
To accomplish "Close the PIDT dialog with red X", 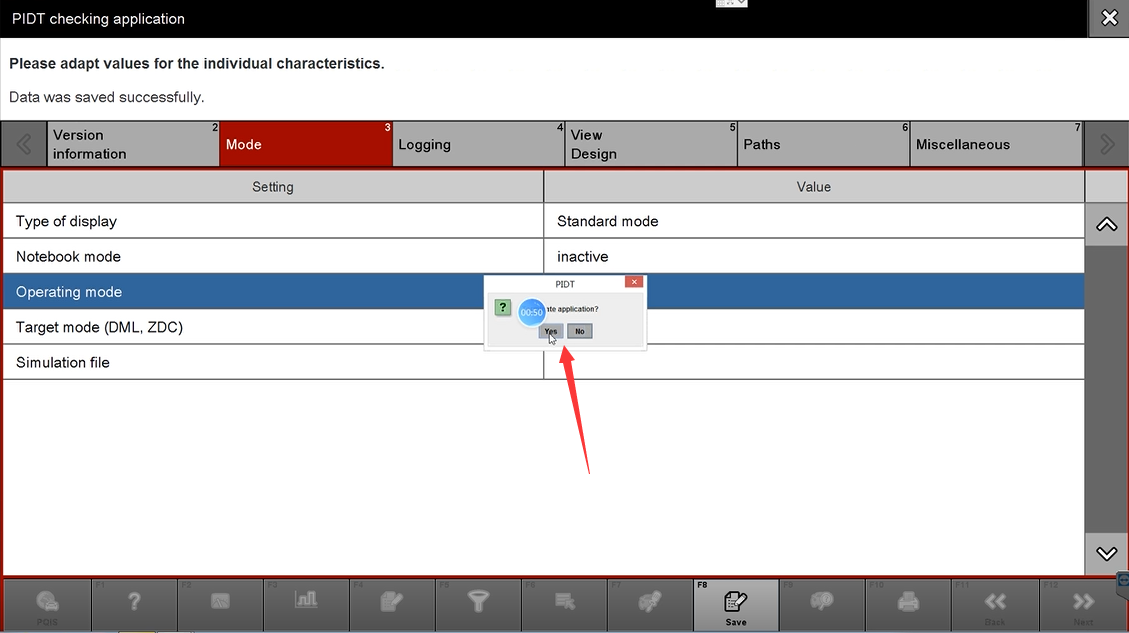I will 634,283.
